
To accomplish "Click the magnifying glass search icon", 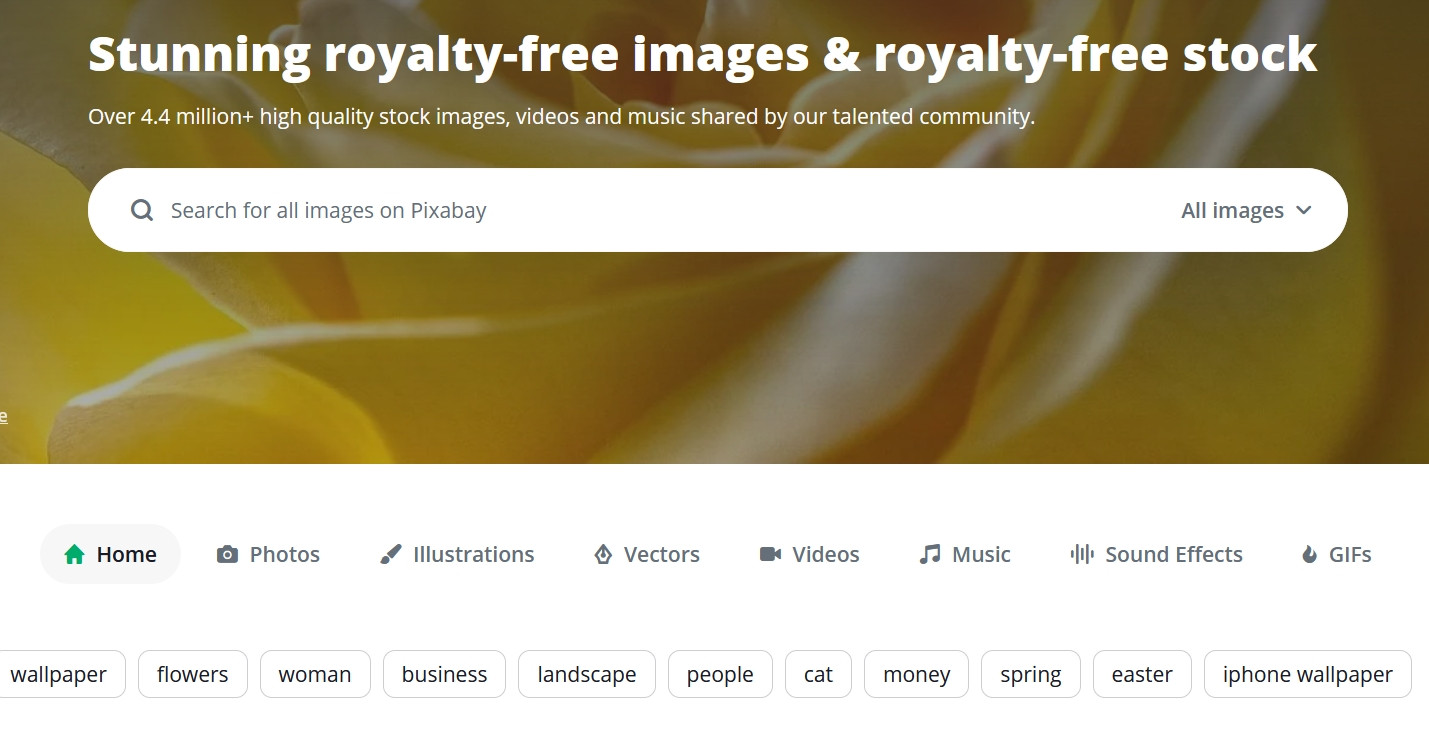I will tap(142, 210).
